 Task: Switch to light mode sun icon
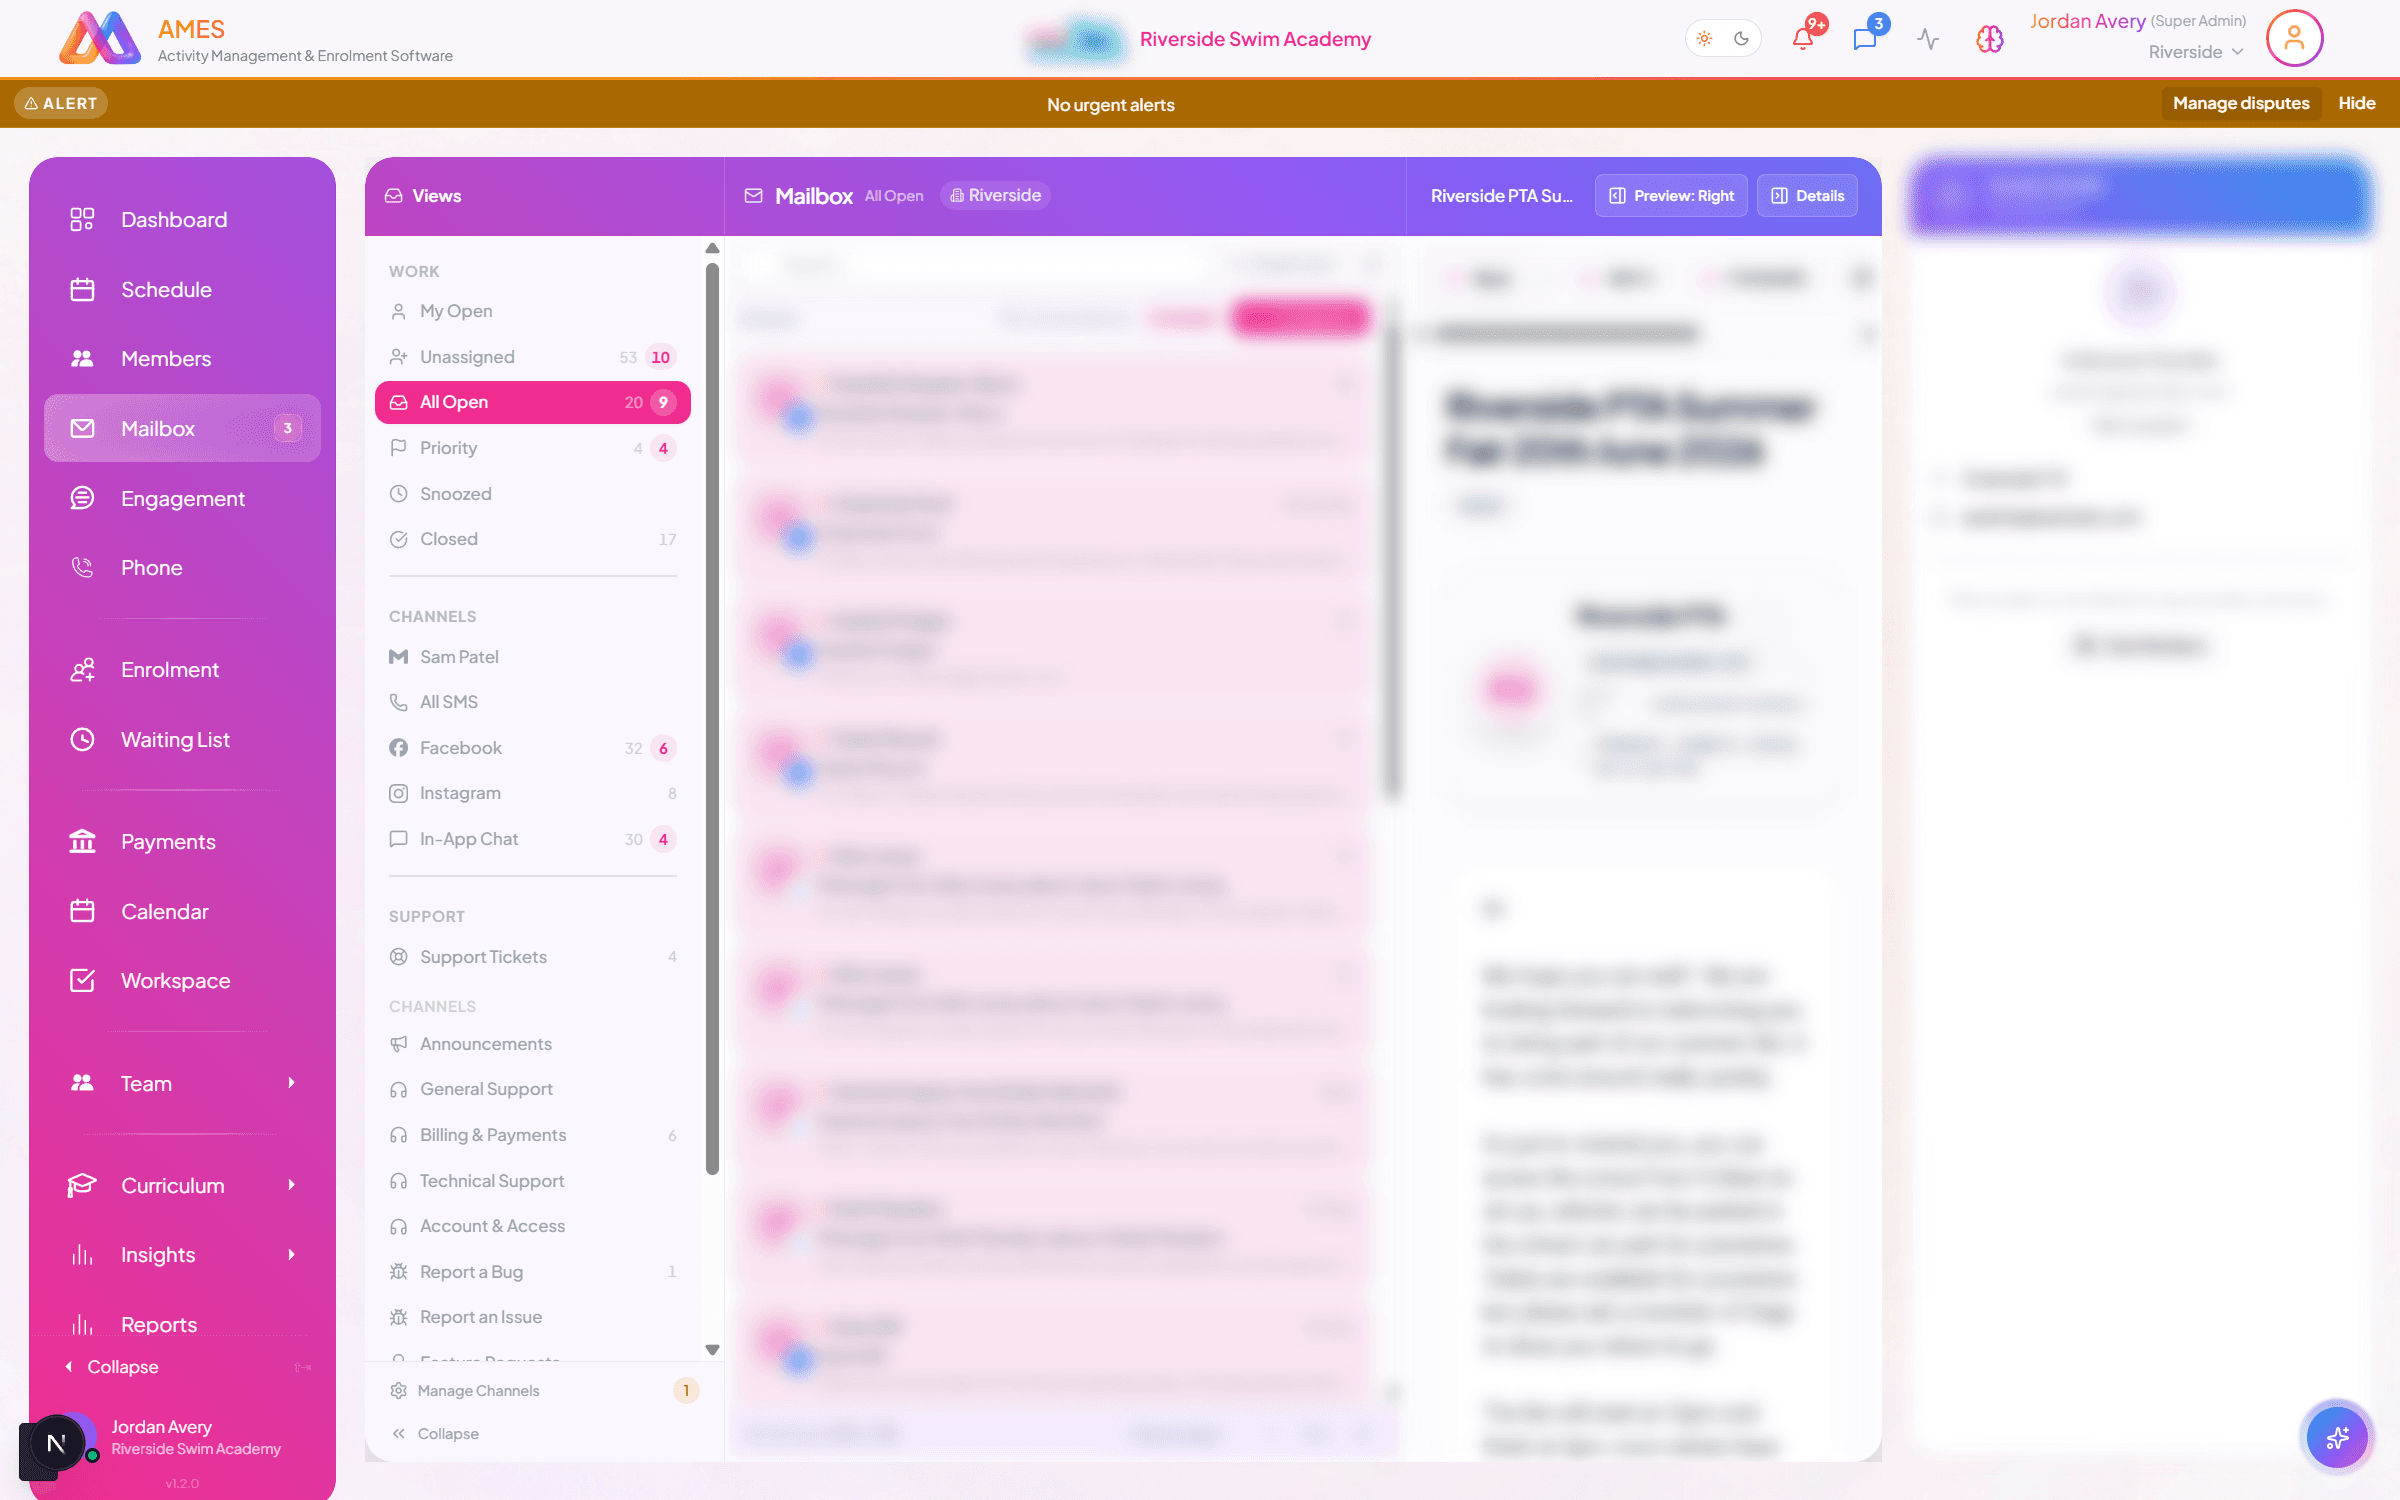pyautogui.click(x=1705, y=39)
